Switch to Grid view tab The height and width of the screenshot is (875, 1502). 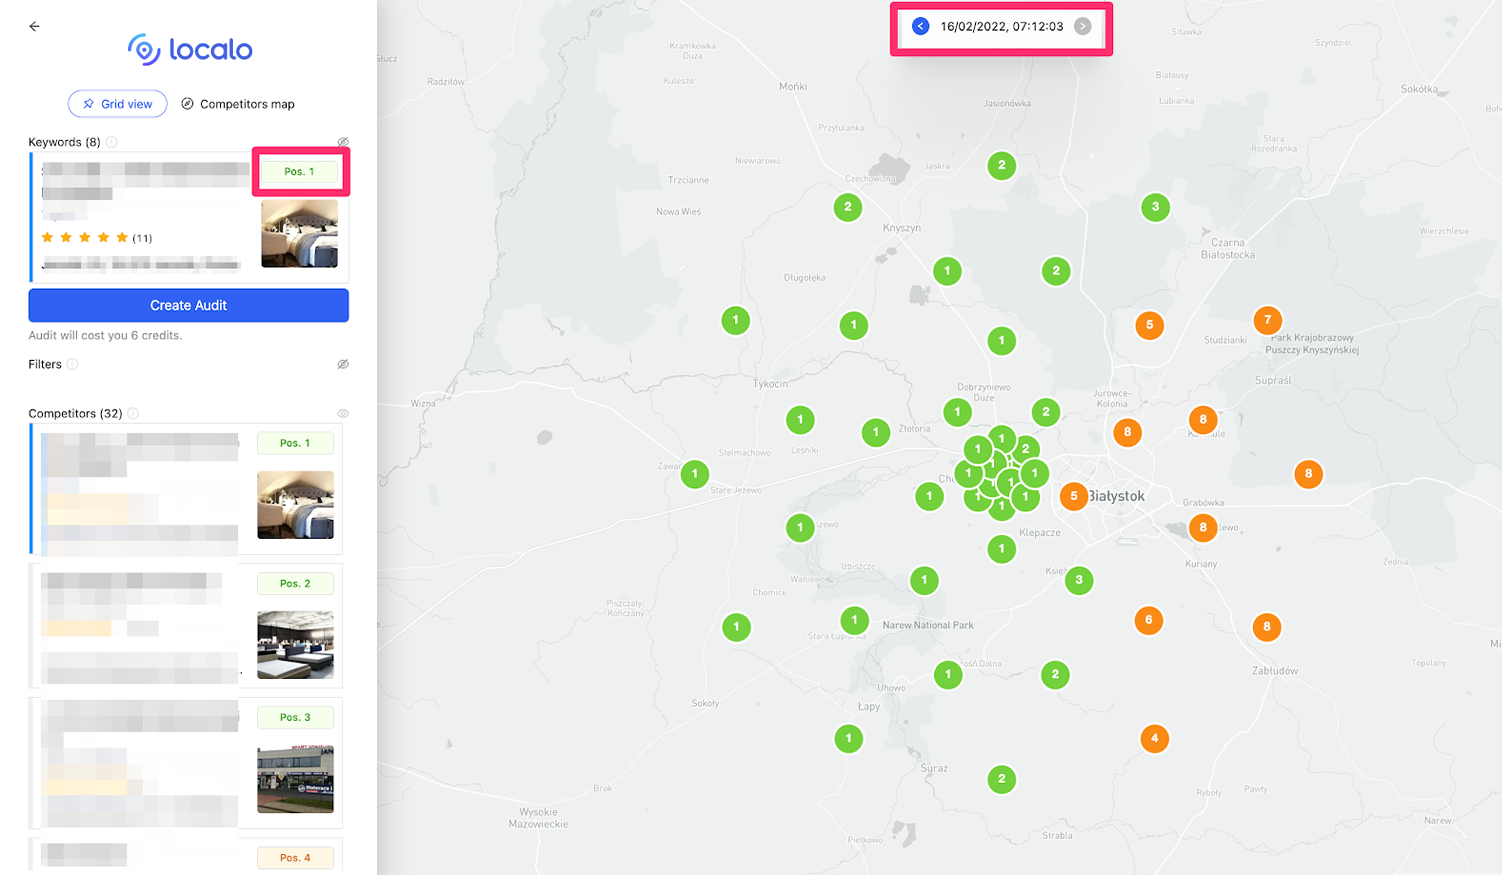[117, 104]
